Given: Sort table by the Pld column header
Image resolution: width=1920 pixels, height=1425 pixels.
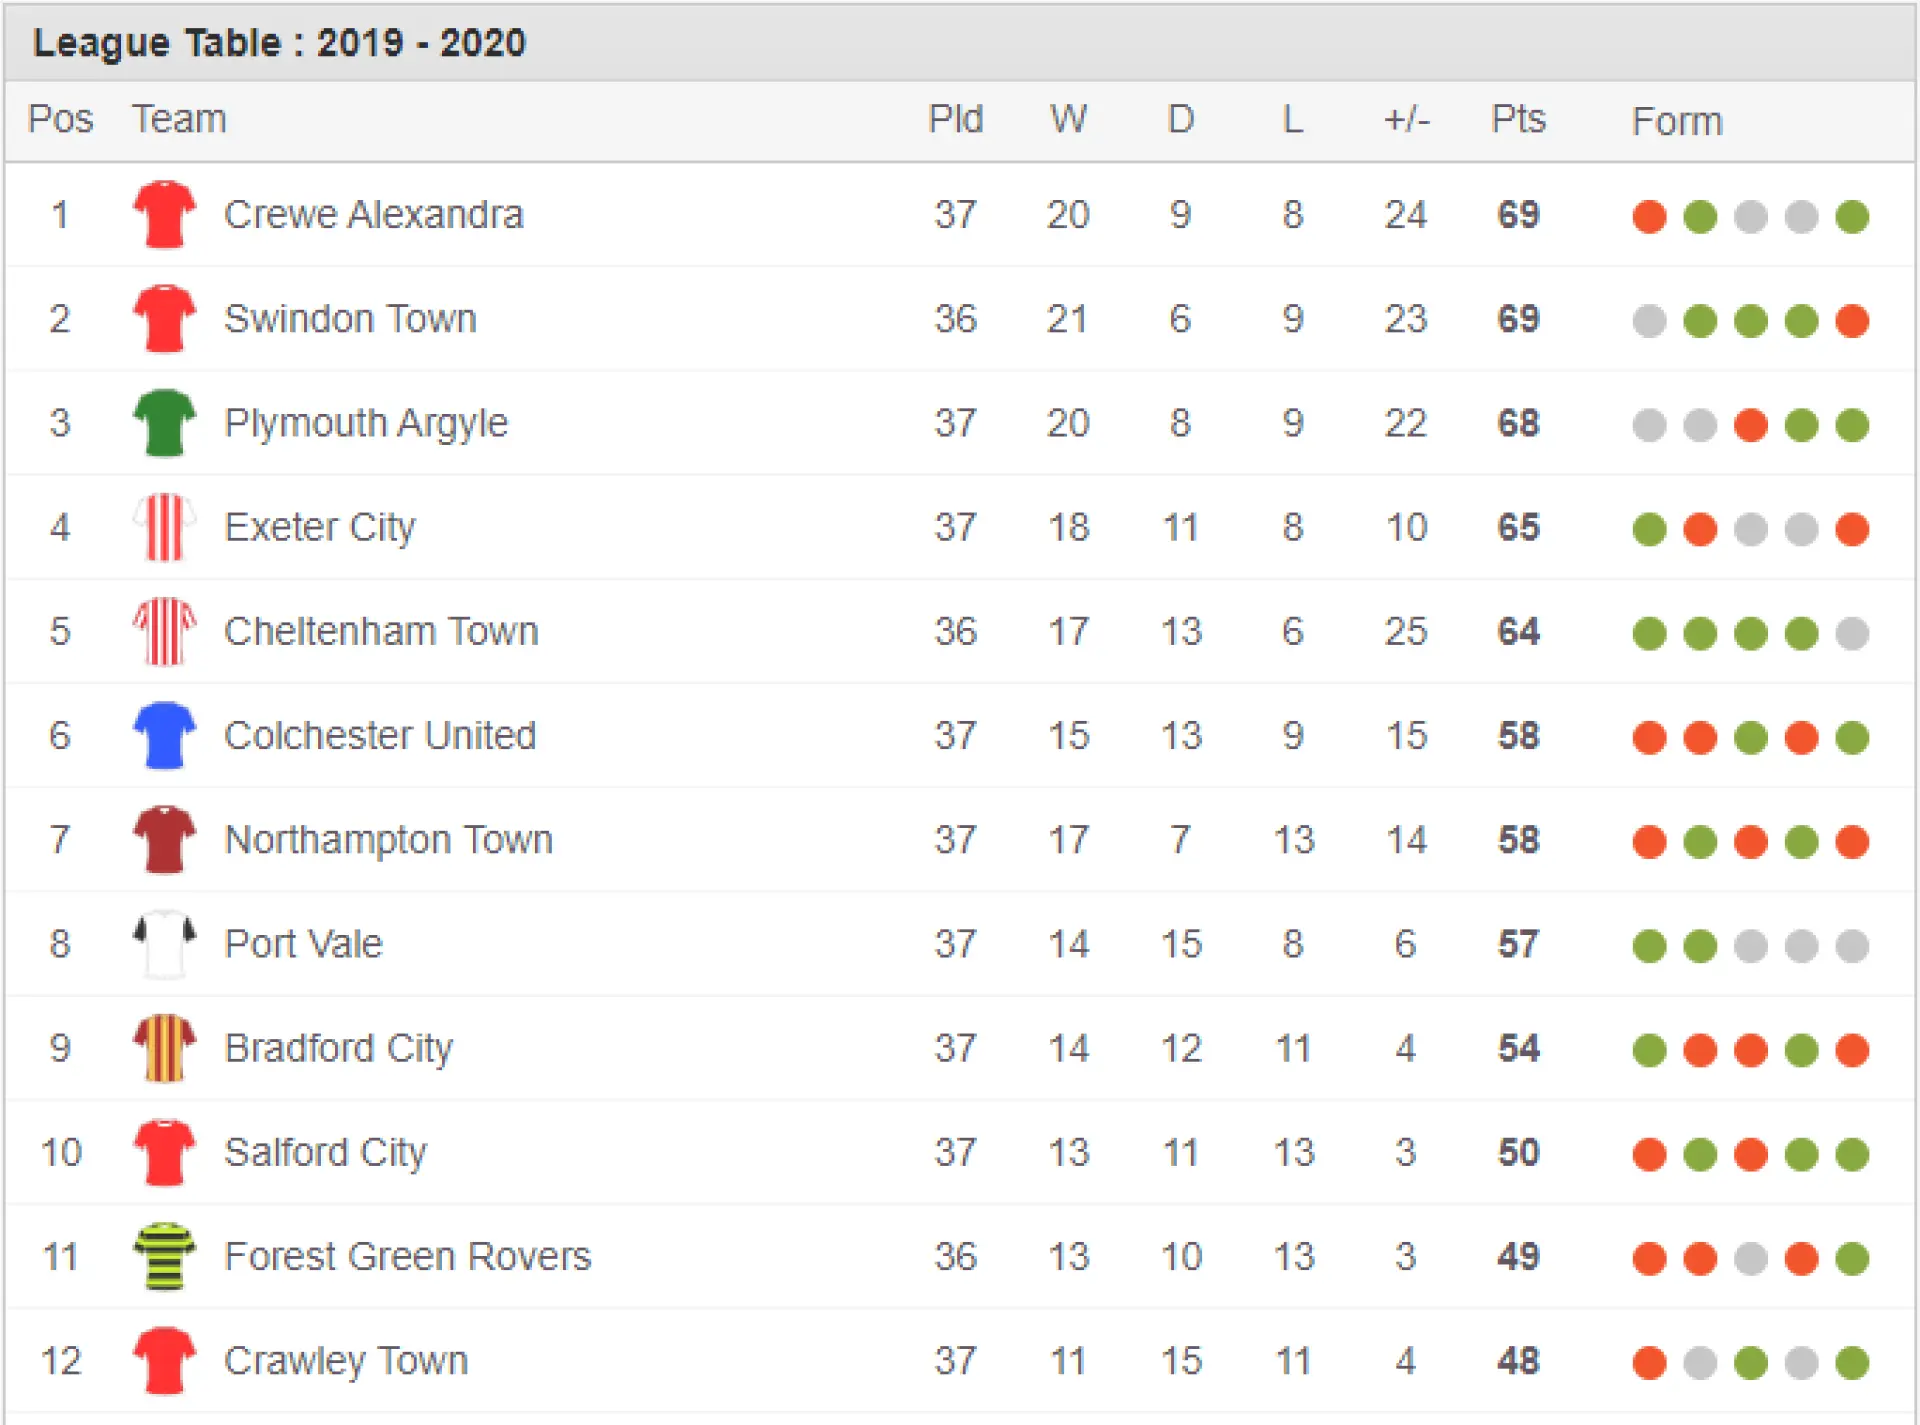Looking at the screenshot, I should coord(956,119).
